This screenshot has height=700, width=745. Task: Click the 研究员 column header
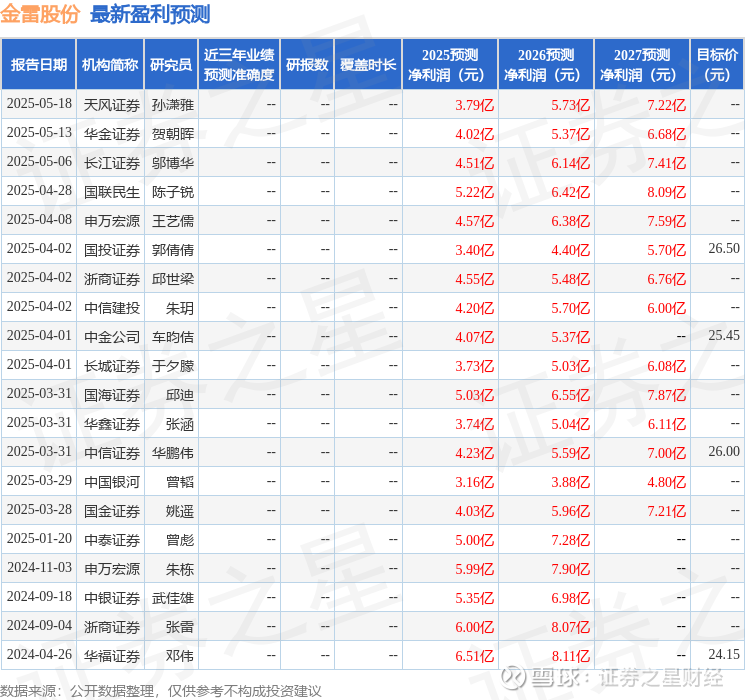(x=171, y=65)
